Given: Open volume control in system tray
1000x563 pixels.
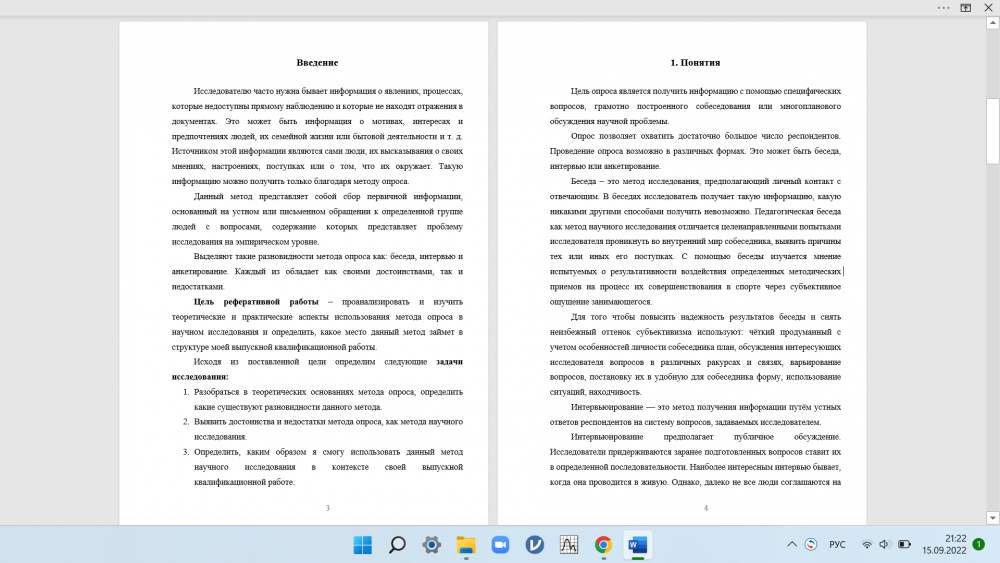Looking at the screenshot, I should (x=885, y=545).
